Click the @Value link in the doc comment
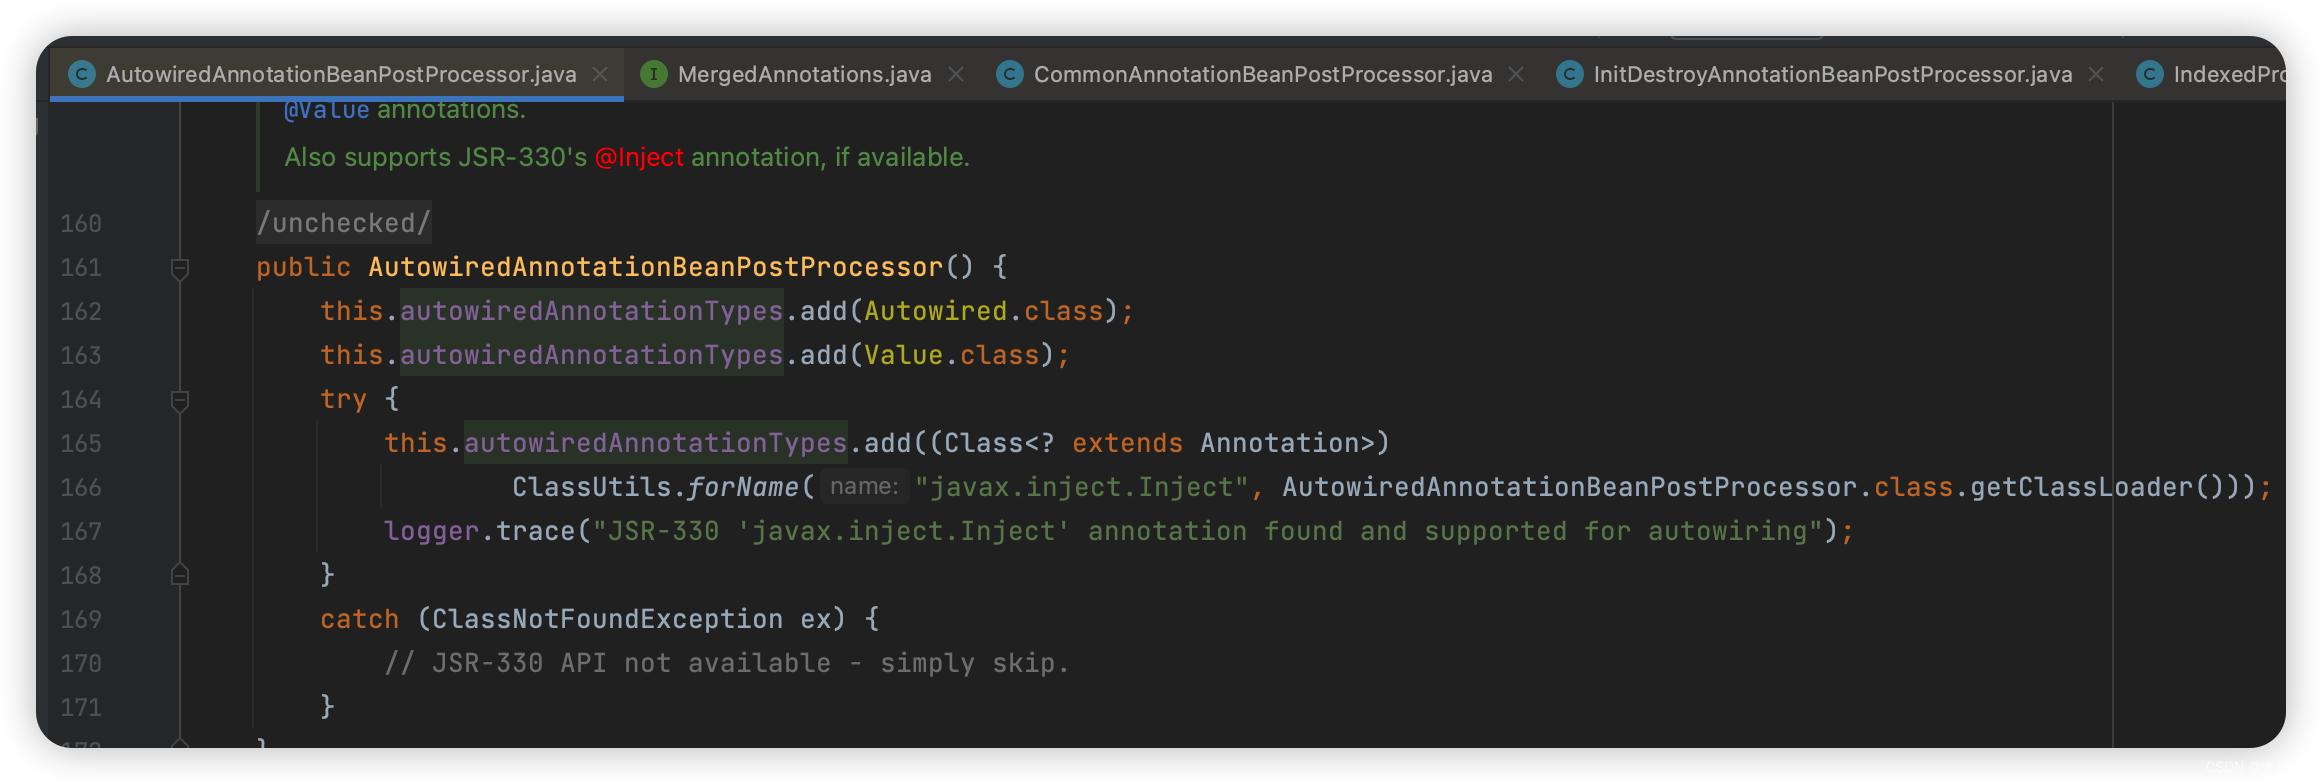 point(327,110)
